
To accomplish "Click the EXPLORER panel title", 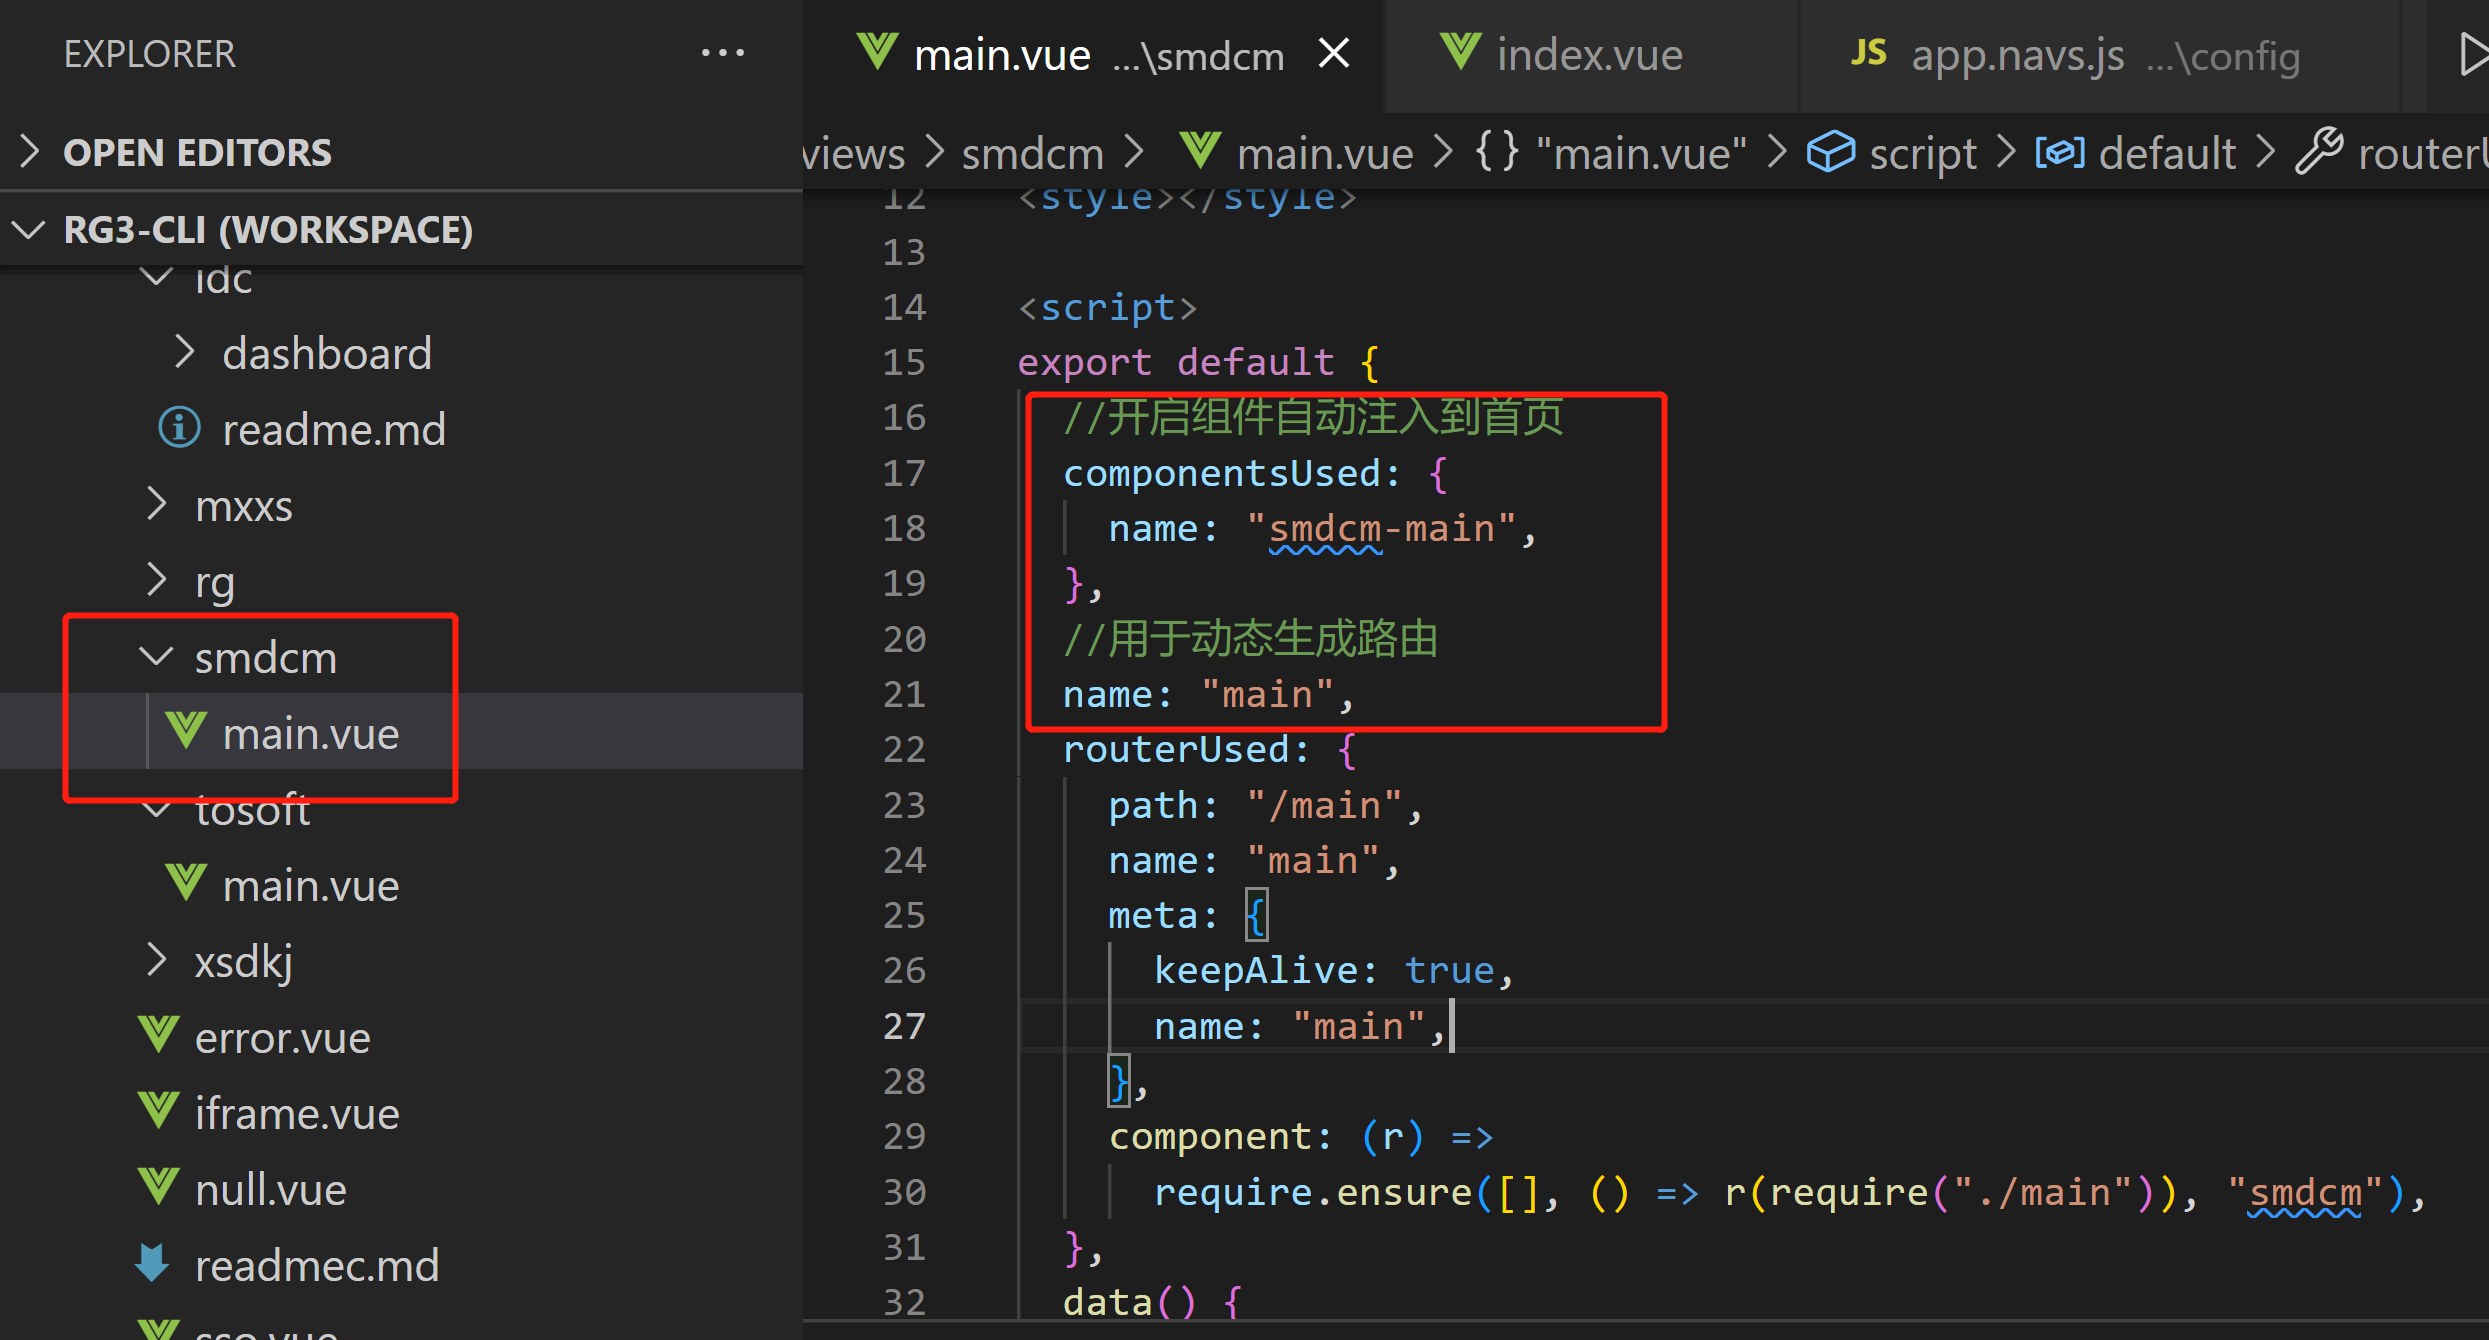I will coord(150,53).
